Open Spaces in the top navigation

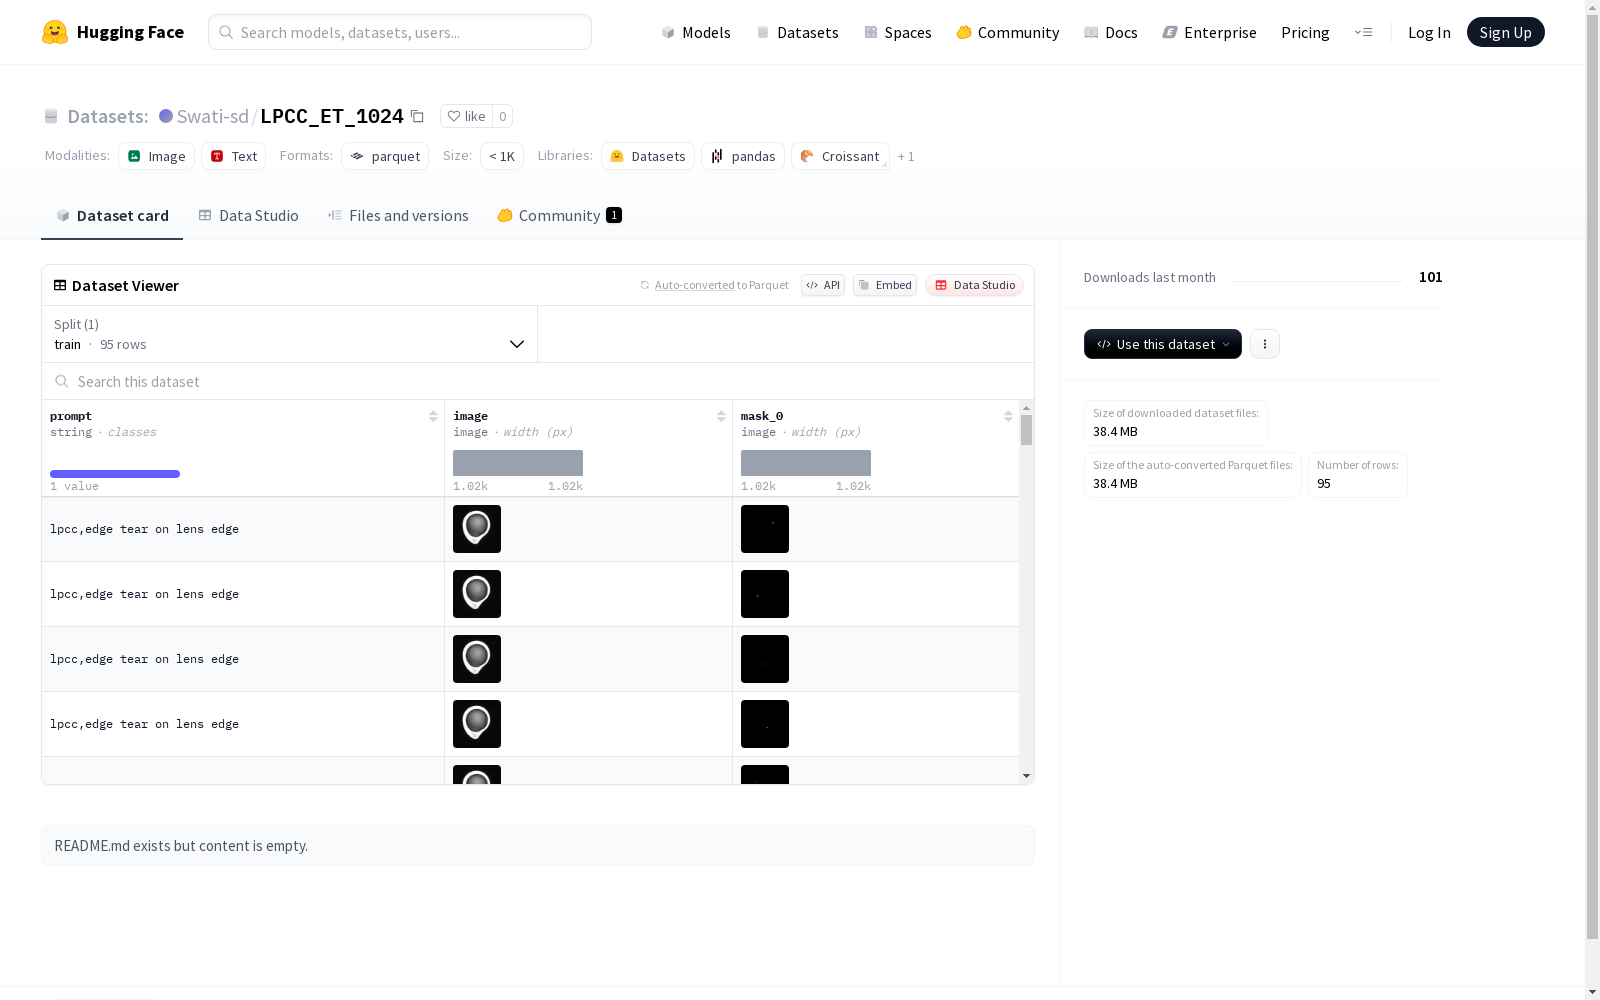pos(898,32)
